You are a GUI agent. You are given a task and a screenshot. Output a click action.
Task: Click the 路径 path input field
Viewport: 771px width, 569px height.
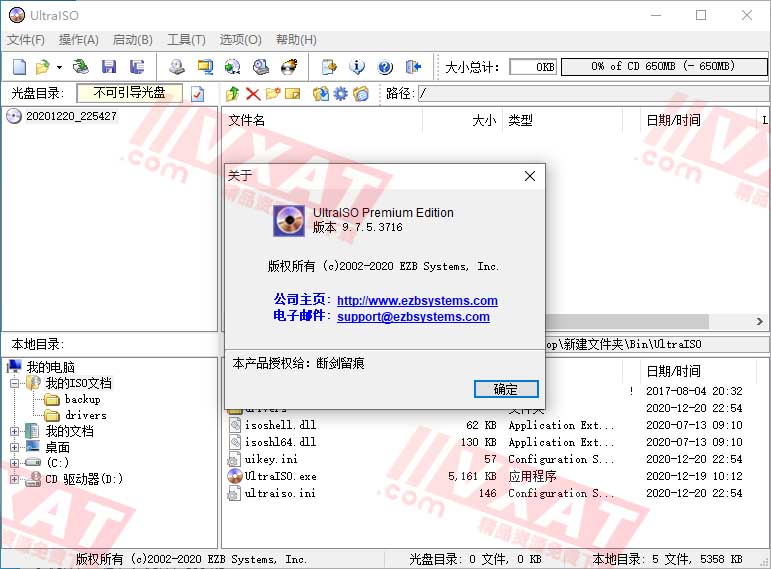[594, 93]
